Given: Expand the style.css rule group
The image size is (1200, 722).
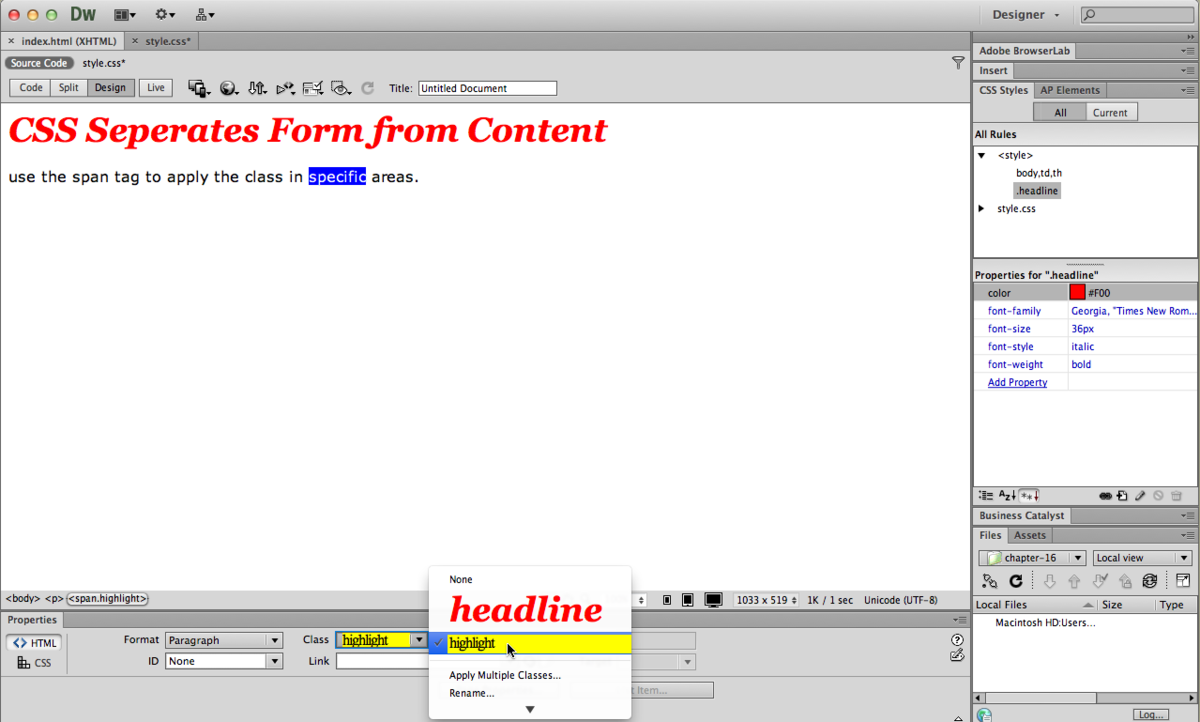Looking at the screenshot, I should pyautogui.click(x=982, y=209).
